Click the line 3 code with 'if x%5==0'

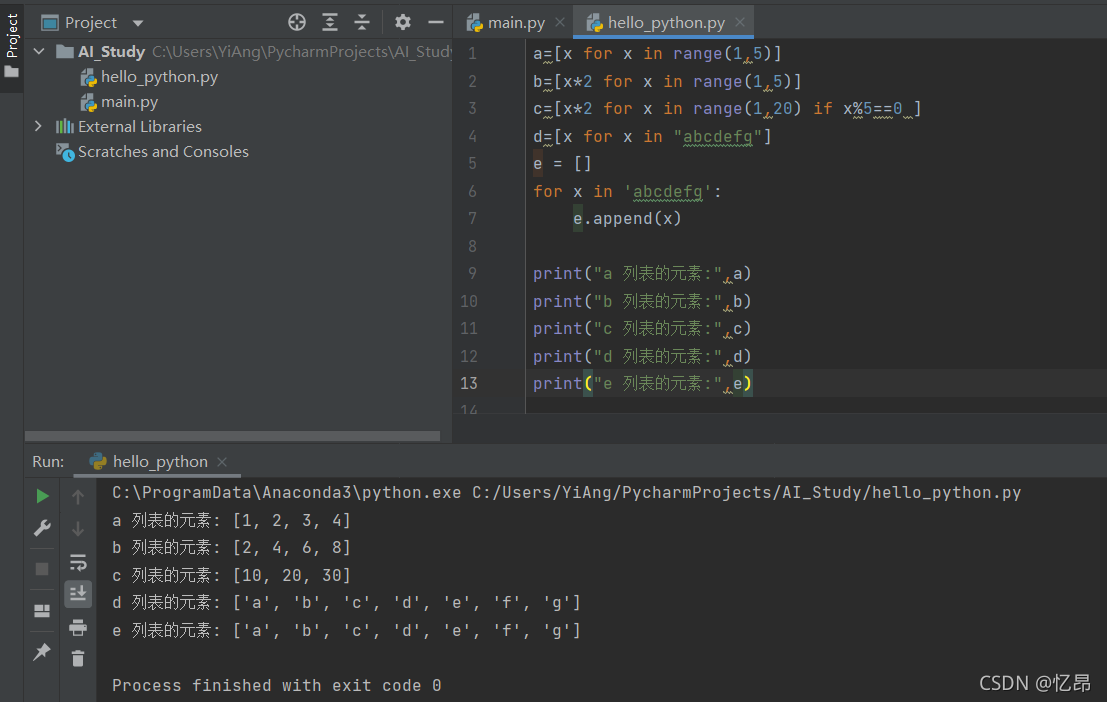(x=726, y=109)
